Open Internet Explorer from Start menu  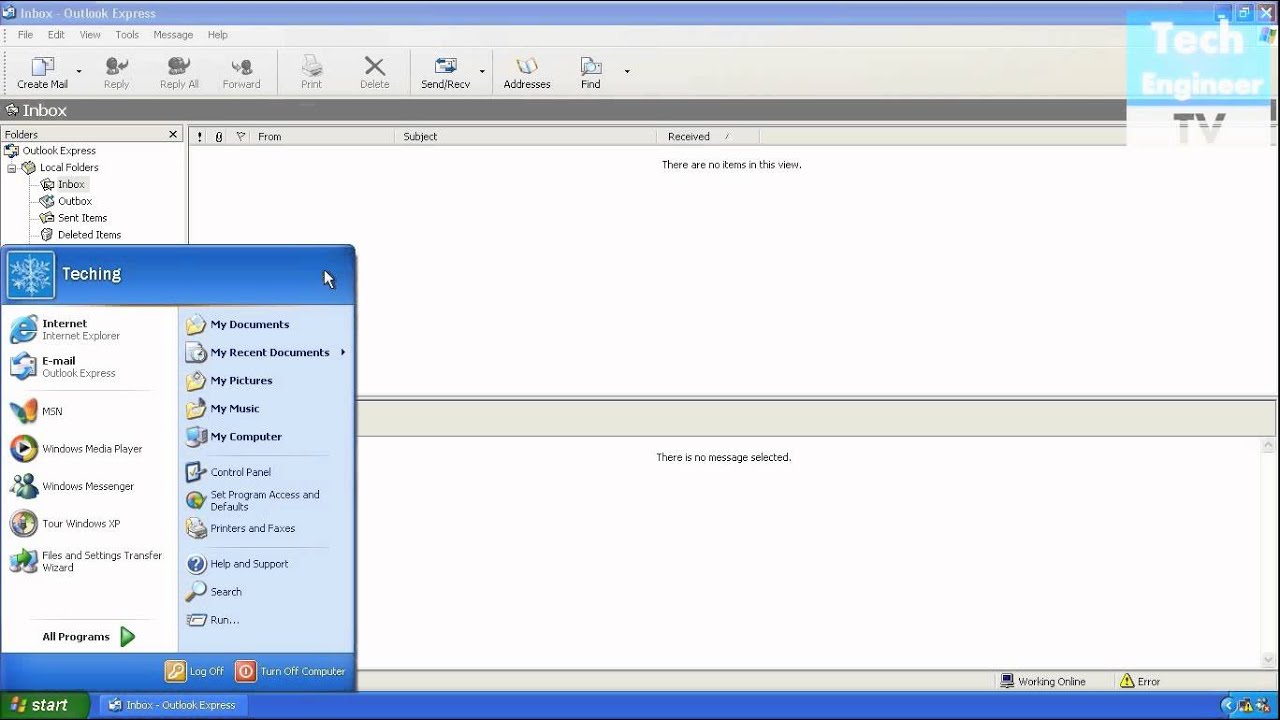(90, 329)
